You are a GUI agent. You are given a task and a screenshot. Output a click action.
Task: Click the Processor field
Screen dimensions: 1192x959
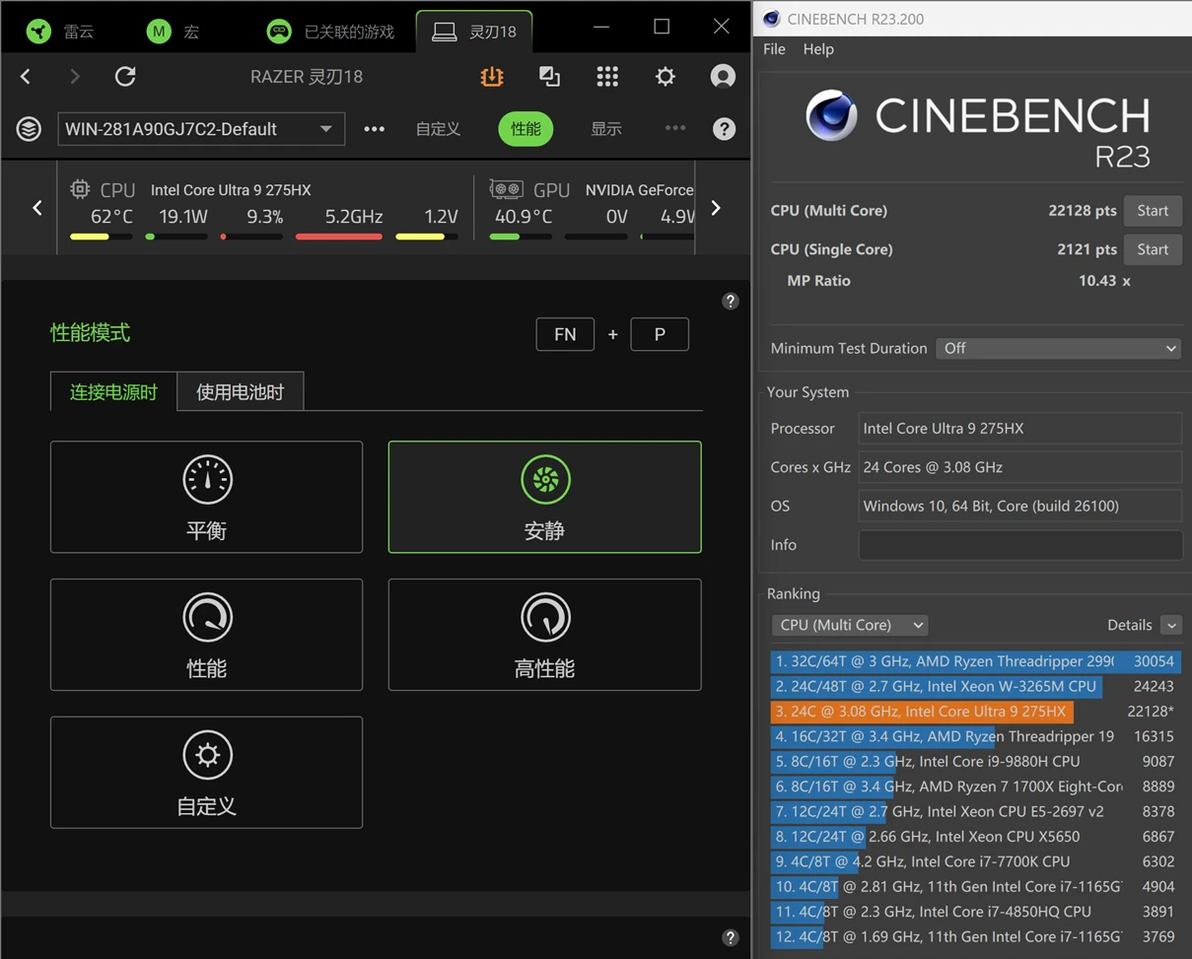click(1020, 429)
